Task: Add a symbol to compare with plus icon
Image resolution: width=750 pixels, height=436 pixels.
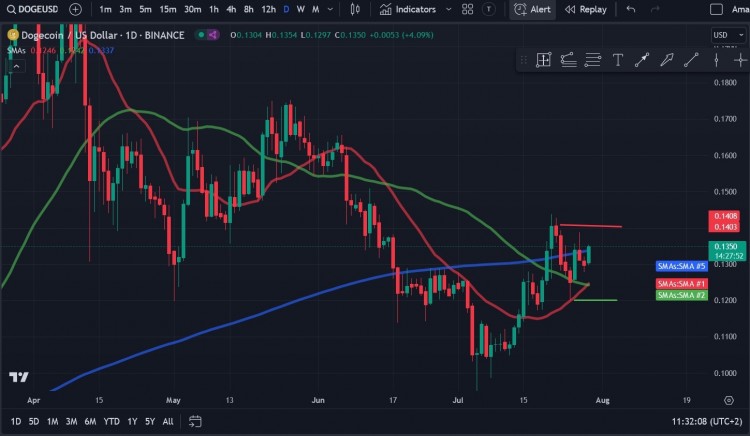Action: (x=75, y=9)
